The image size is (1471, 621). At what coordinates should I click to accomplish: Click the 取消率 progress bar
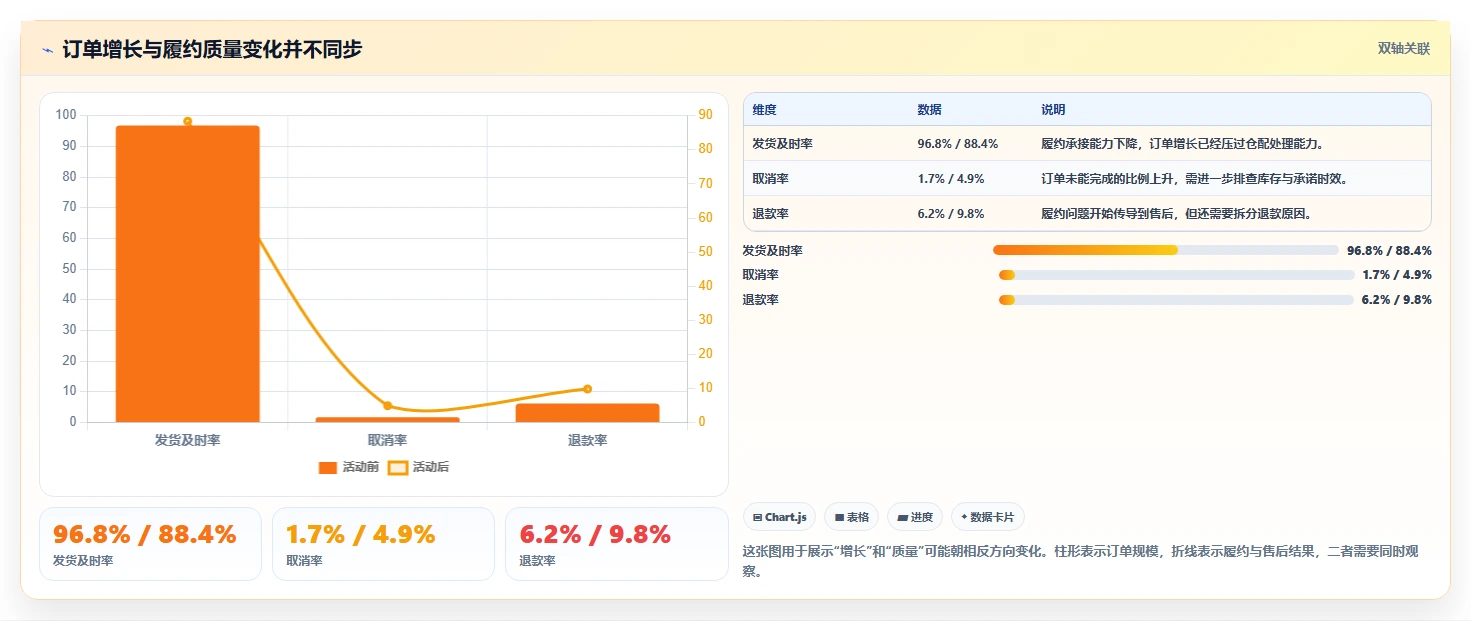pos(1176,275)
